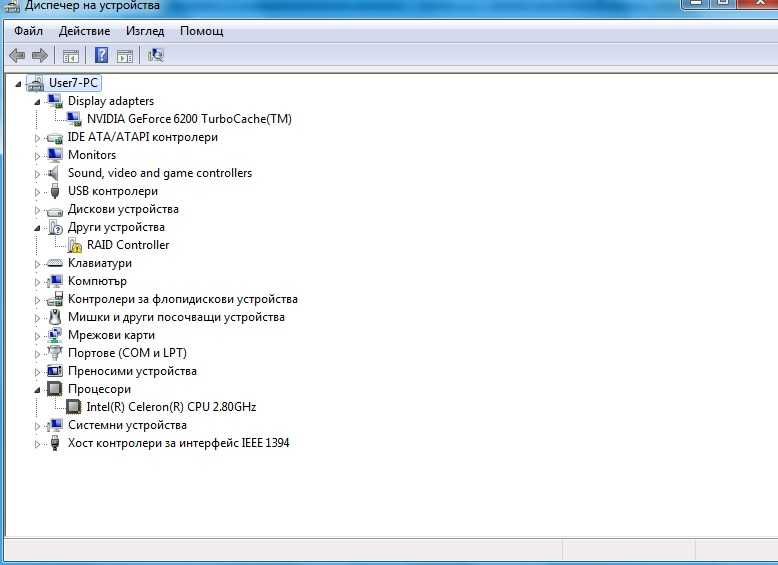This screenshot has width=778, height=565.
Task: Expand Sound, video and game controllers
Action: pos(37,174)
